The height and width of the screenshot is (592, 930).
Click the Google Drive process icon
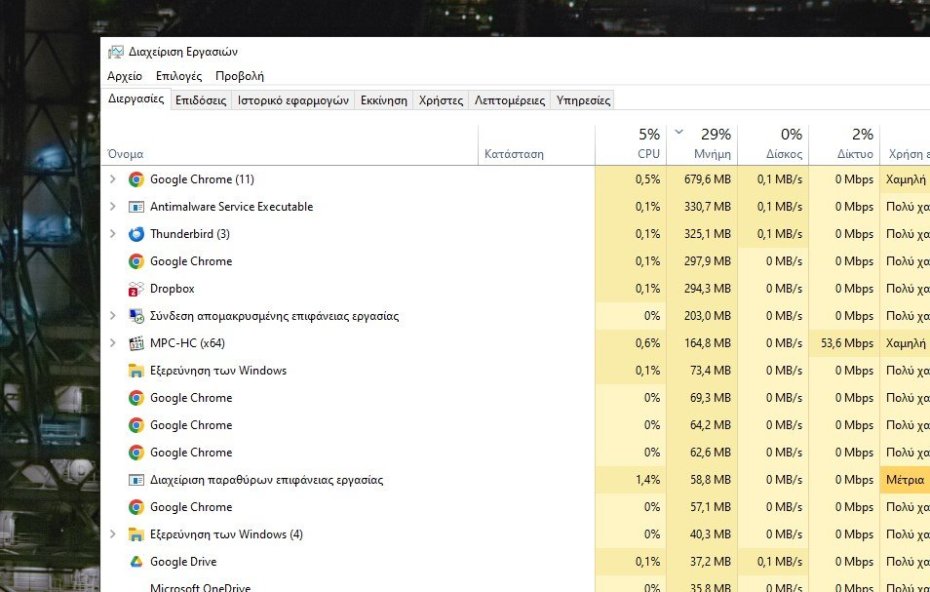point(136,562)
